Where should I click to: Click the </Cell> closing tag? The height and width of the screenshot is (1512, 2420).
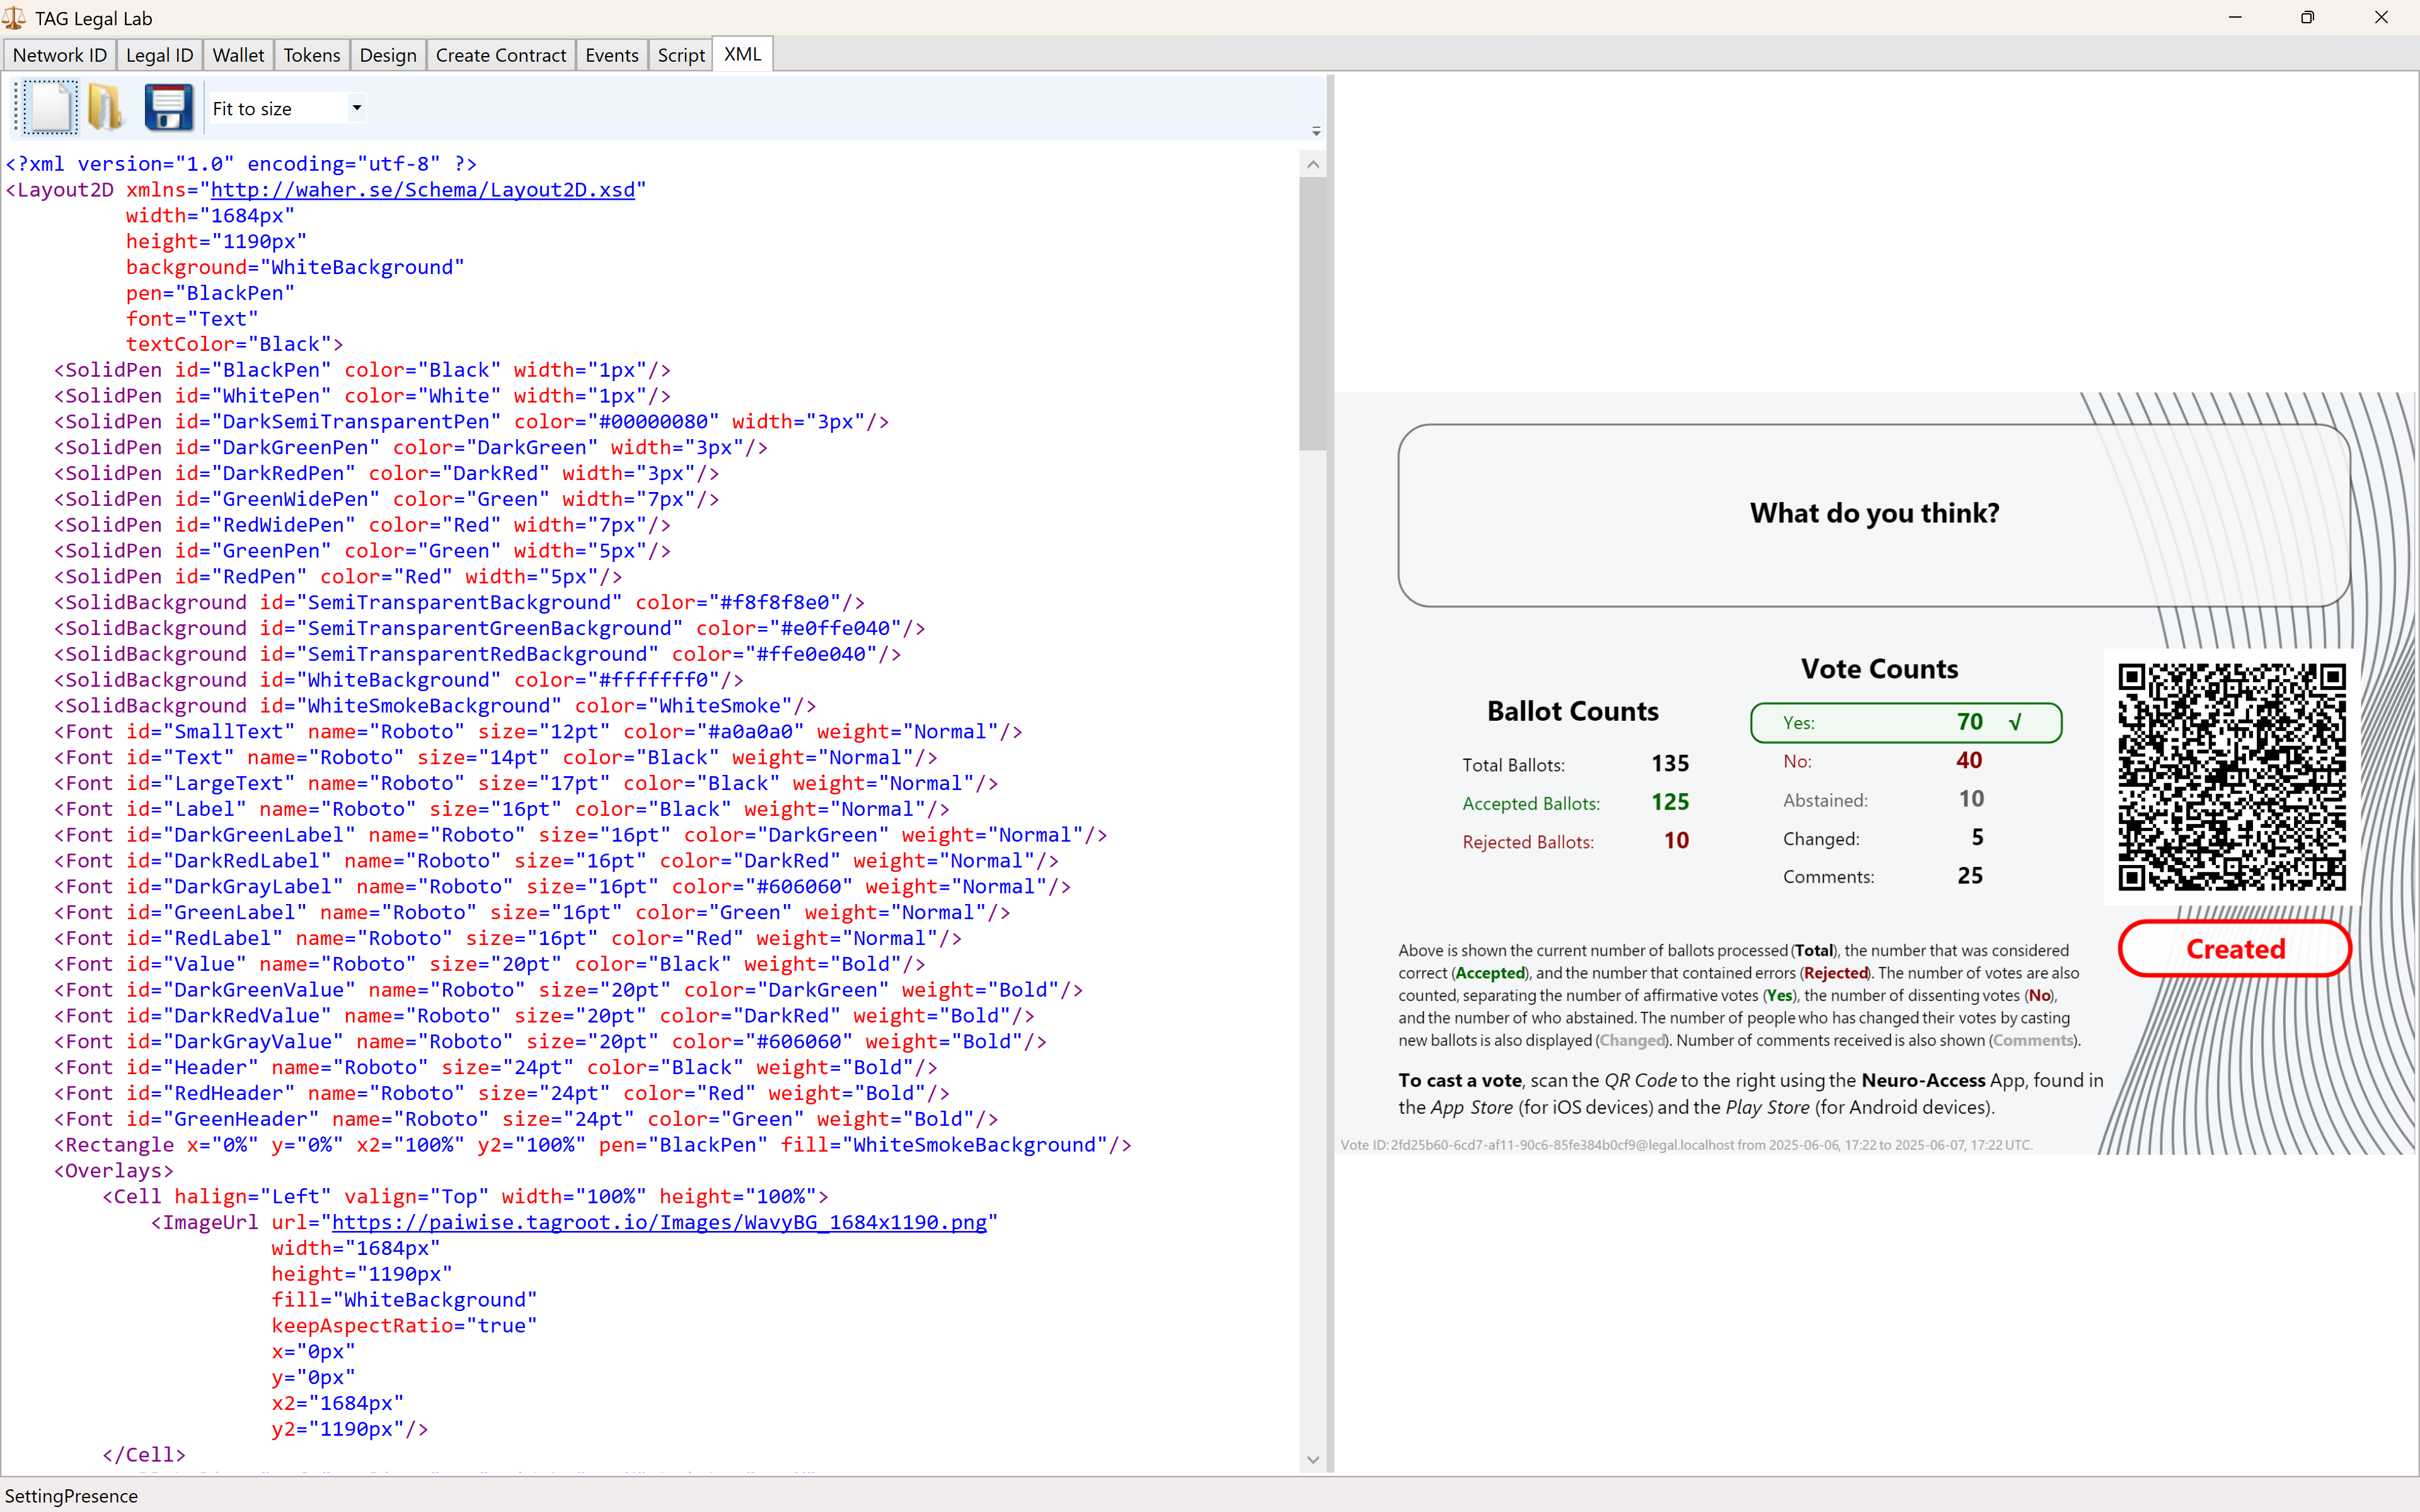pyautogui.click(x=144, y=1455)
